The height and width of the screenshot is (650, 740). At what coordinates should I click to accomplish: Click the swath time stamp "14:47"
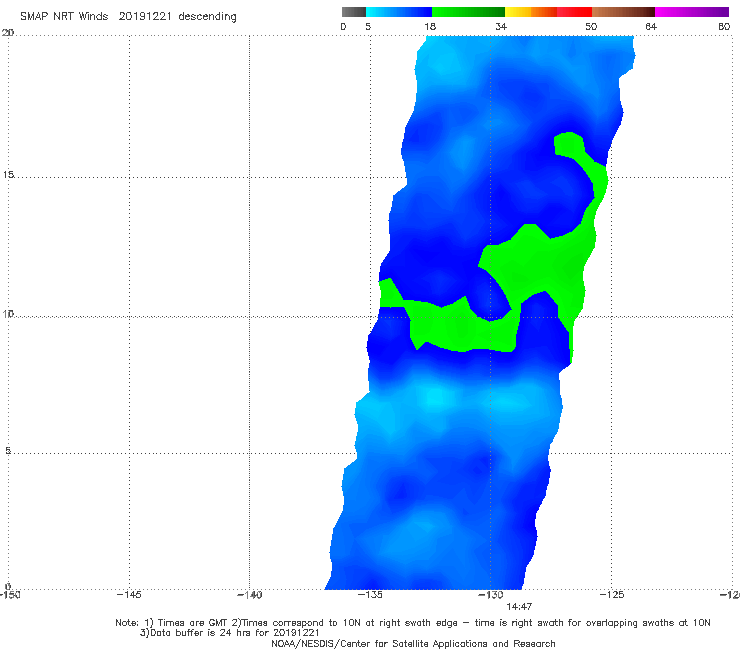click(519, 607)
